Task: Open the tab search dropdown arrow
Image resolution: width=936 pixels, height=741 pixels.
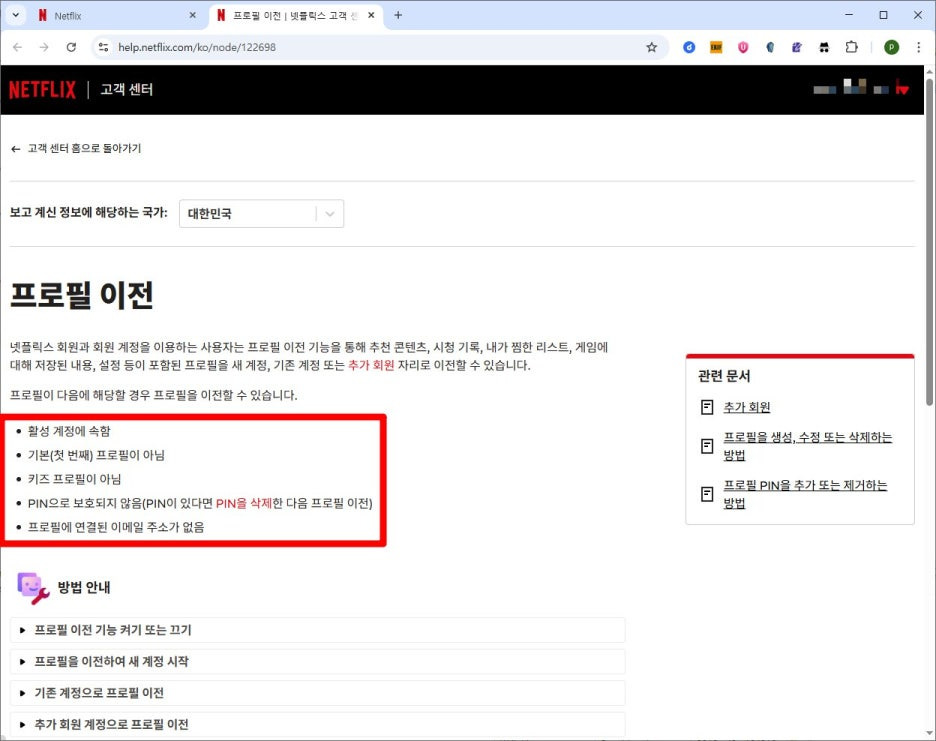Action: click(16, 16)
